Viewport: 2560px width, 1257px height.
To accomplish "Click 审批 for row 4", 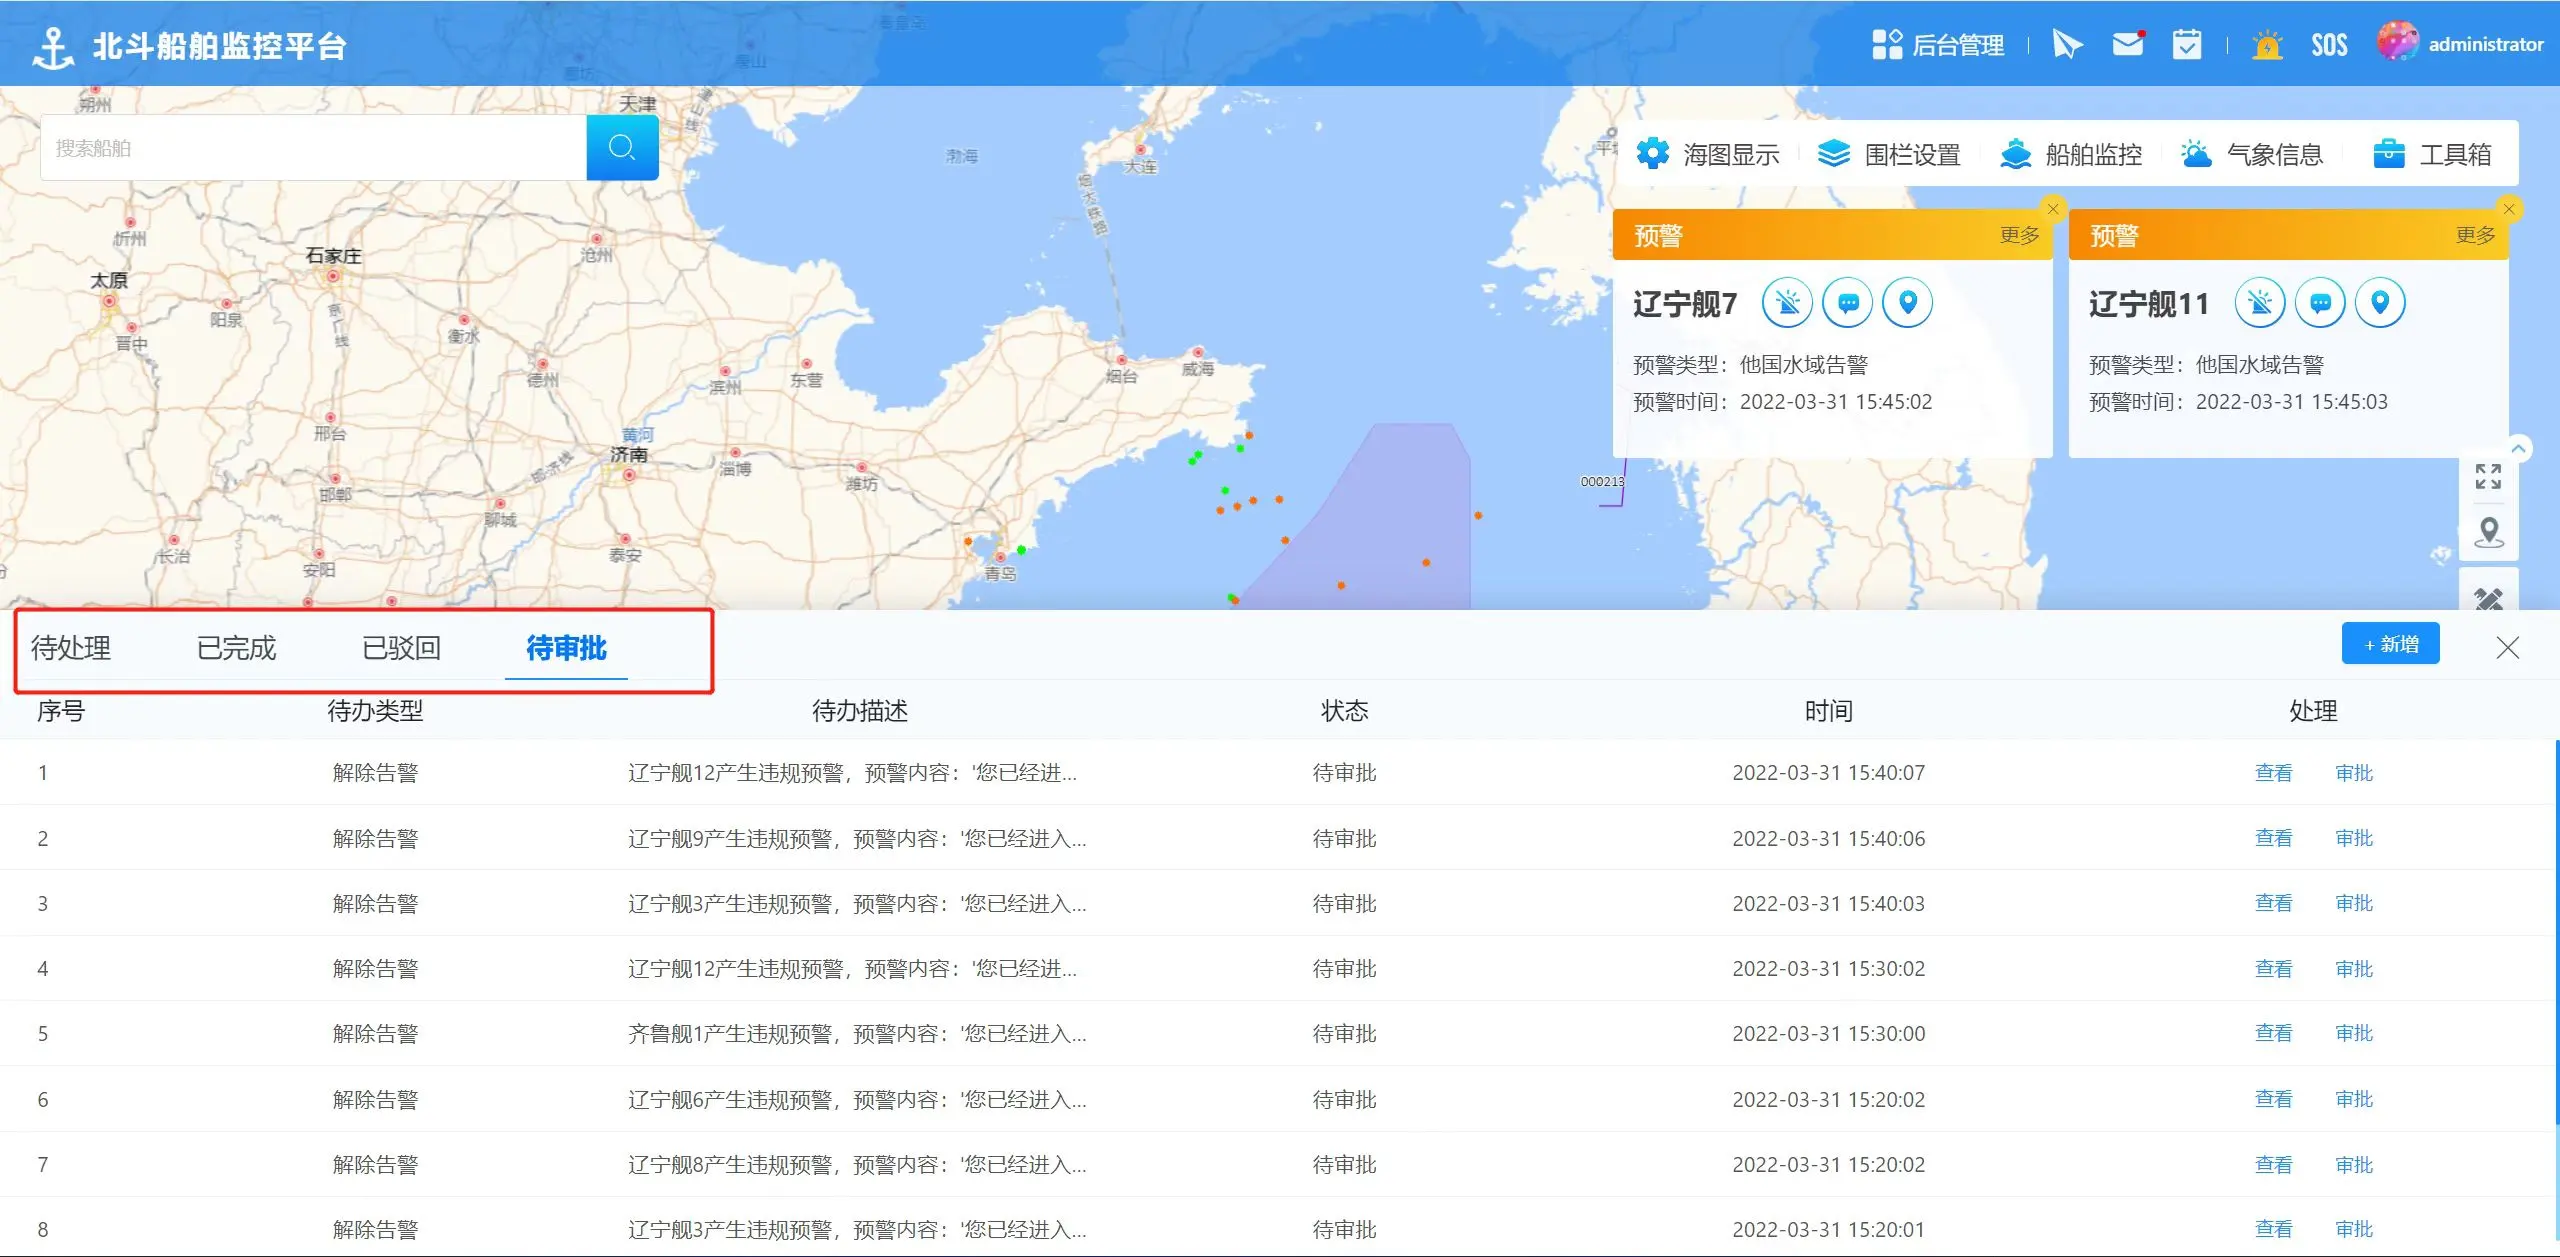I will click(x=2354, y=969).
